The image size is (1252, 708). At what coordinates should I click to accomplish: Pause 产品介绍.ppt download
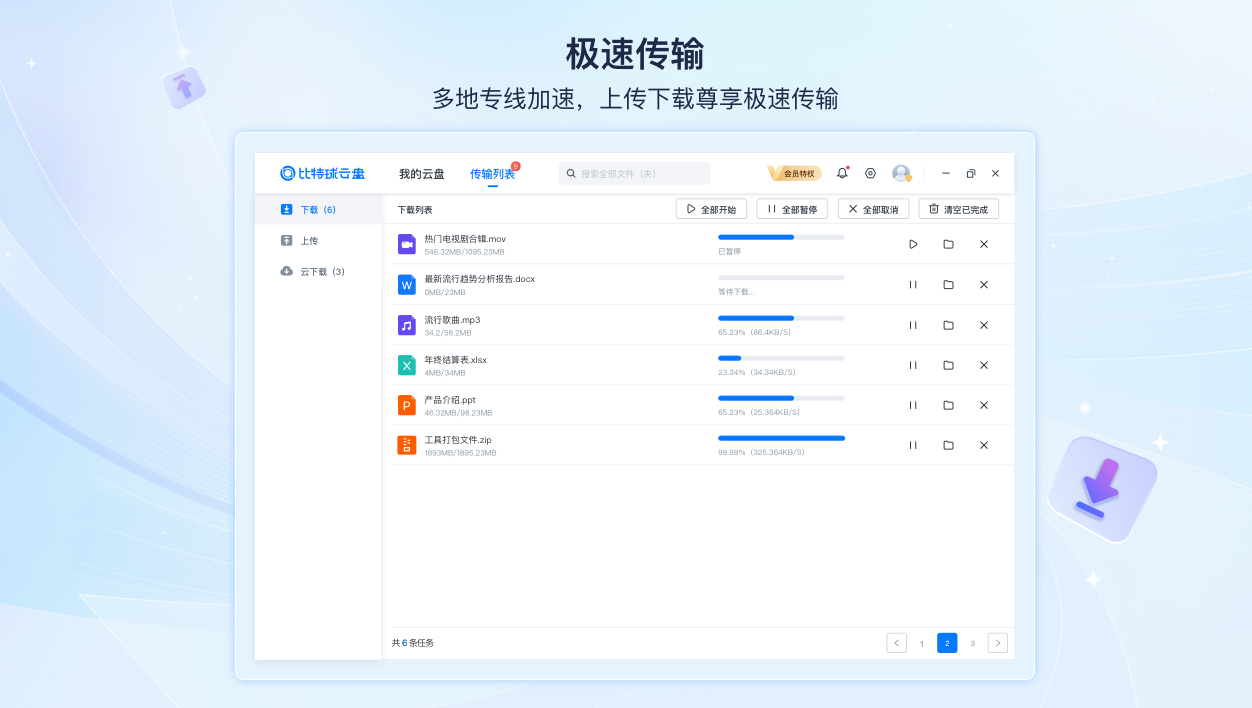click(x=913, y=405)
